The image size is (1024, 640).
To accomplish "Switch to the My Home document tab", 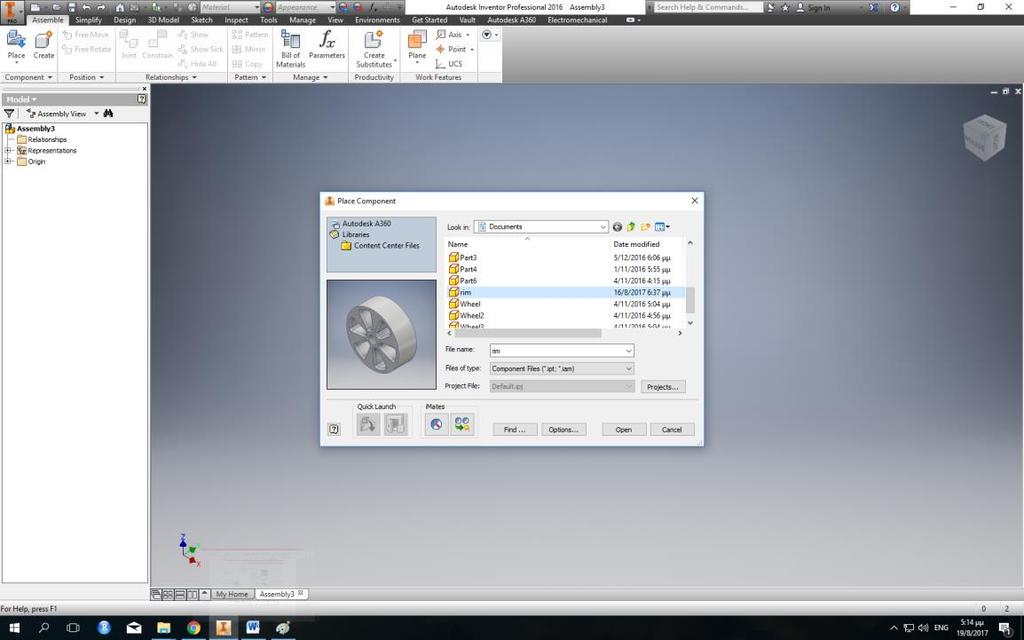I will click(x=232, y=594).
